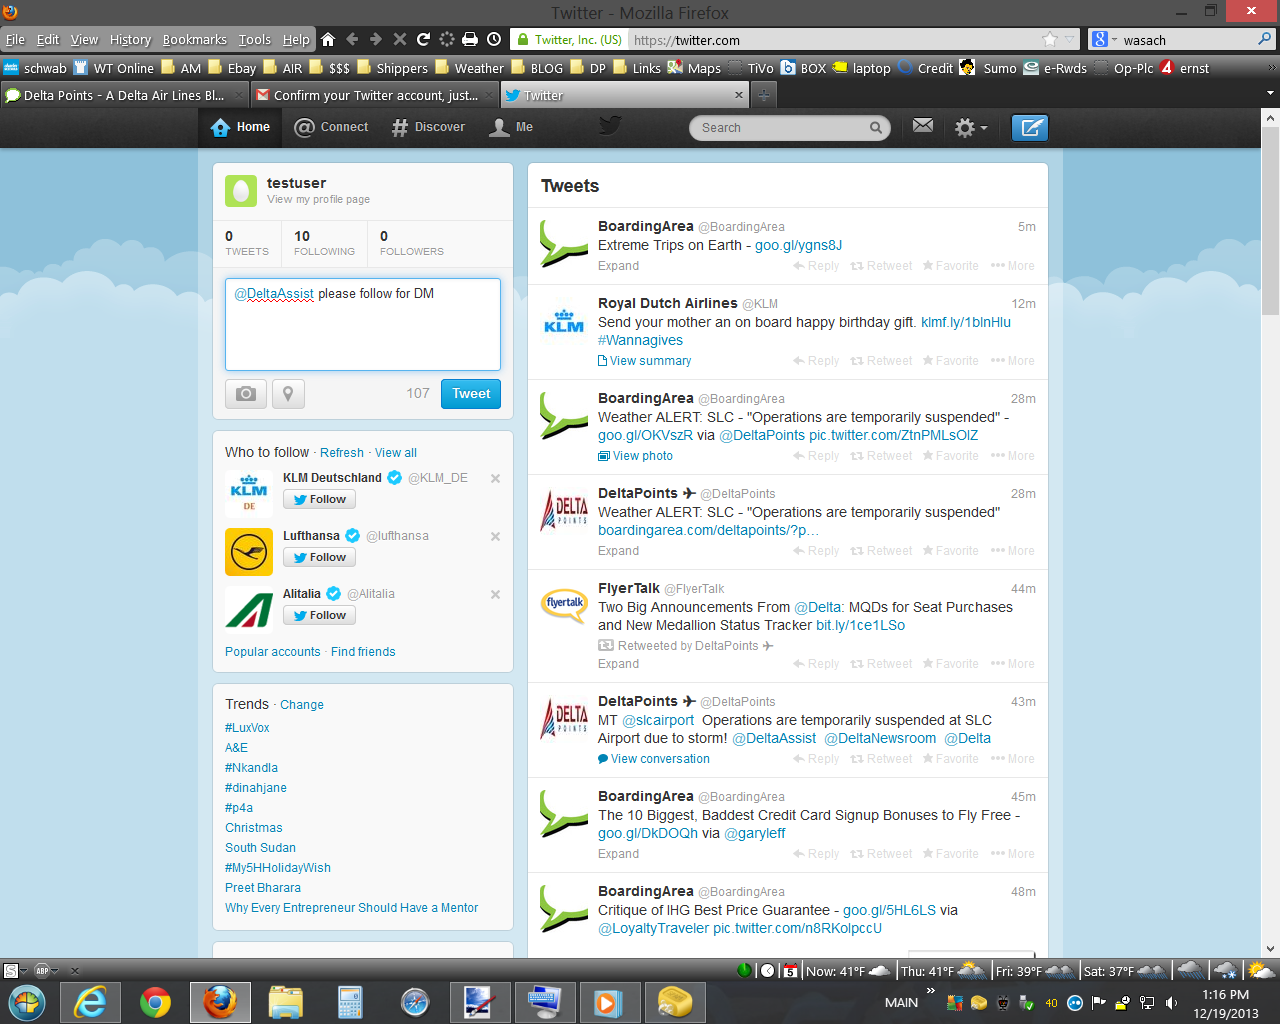
Task: Click the Firefox search magnifier next to wasach
Action: [x=1265, y=40]
